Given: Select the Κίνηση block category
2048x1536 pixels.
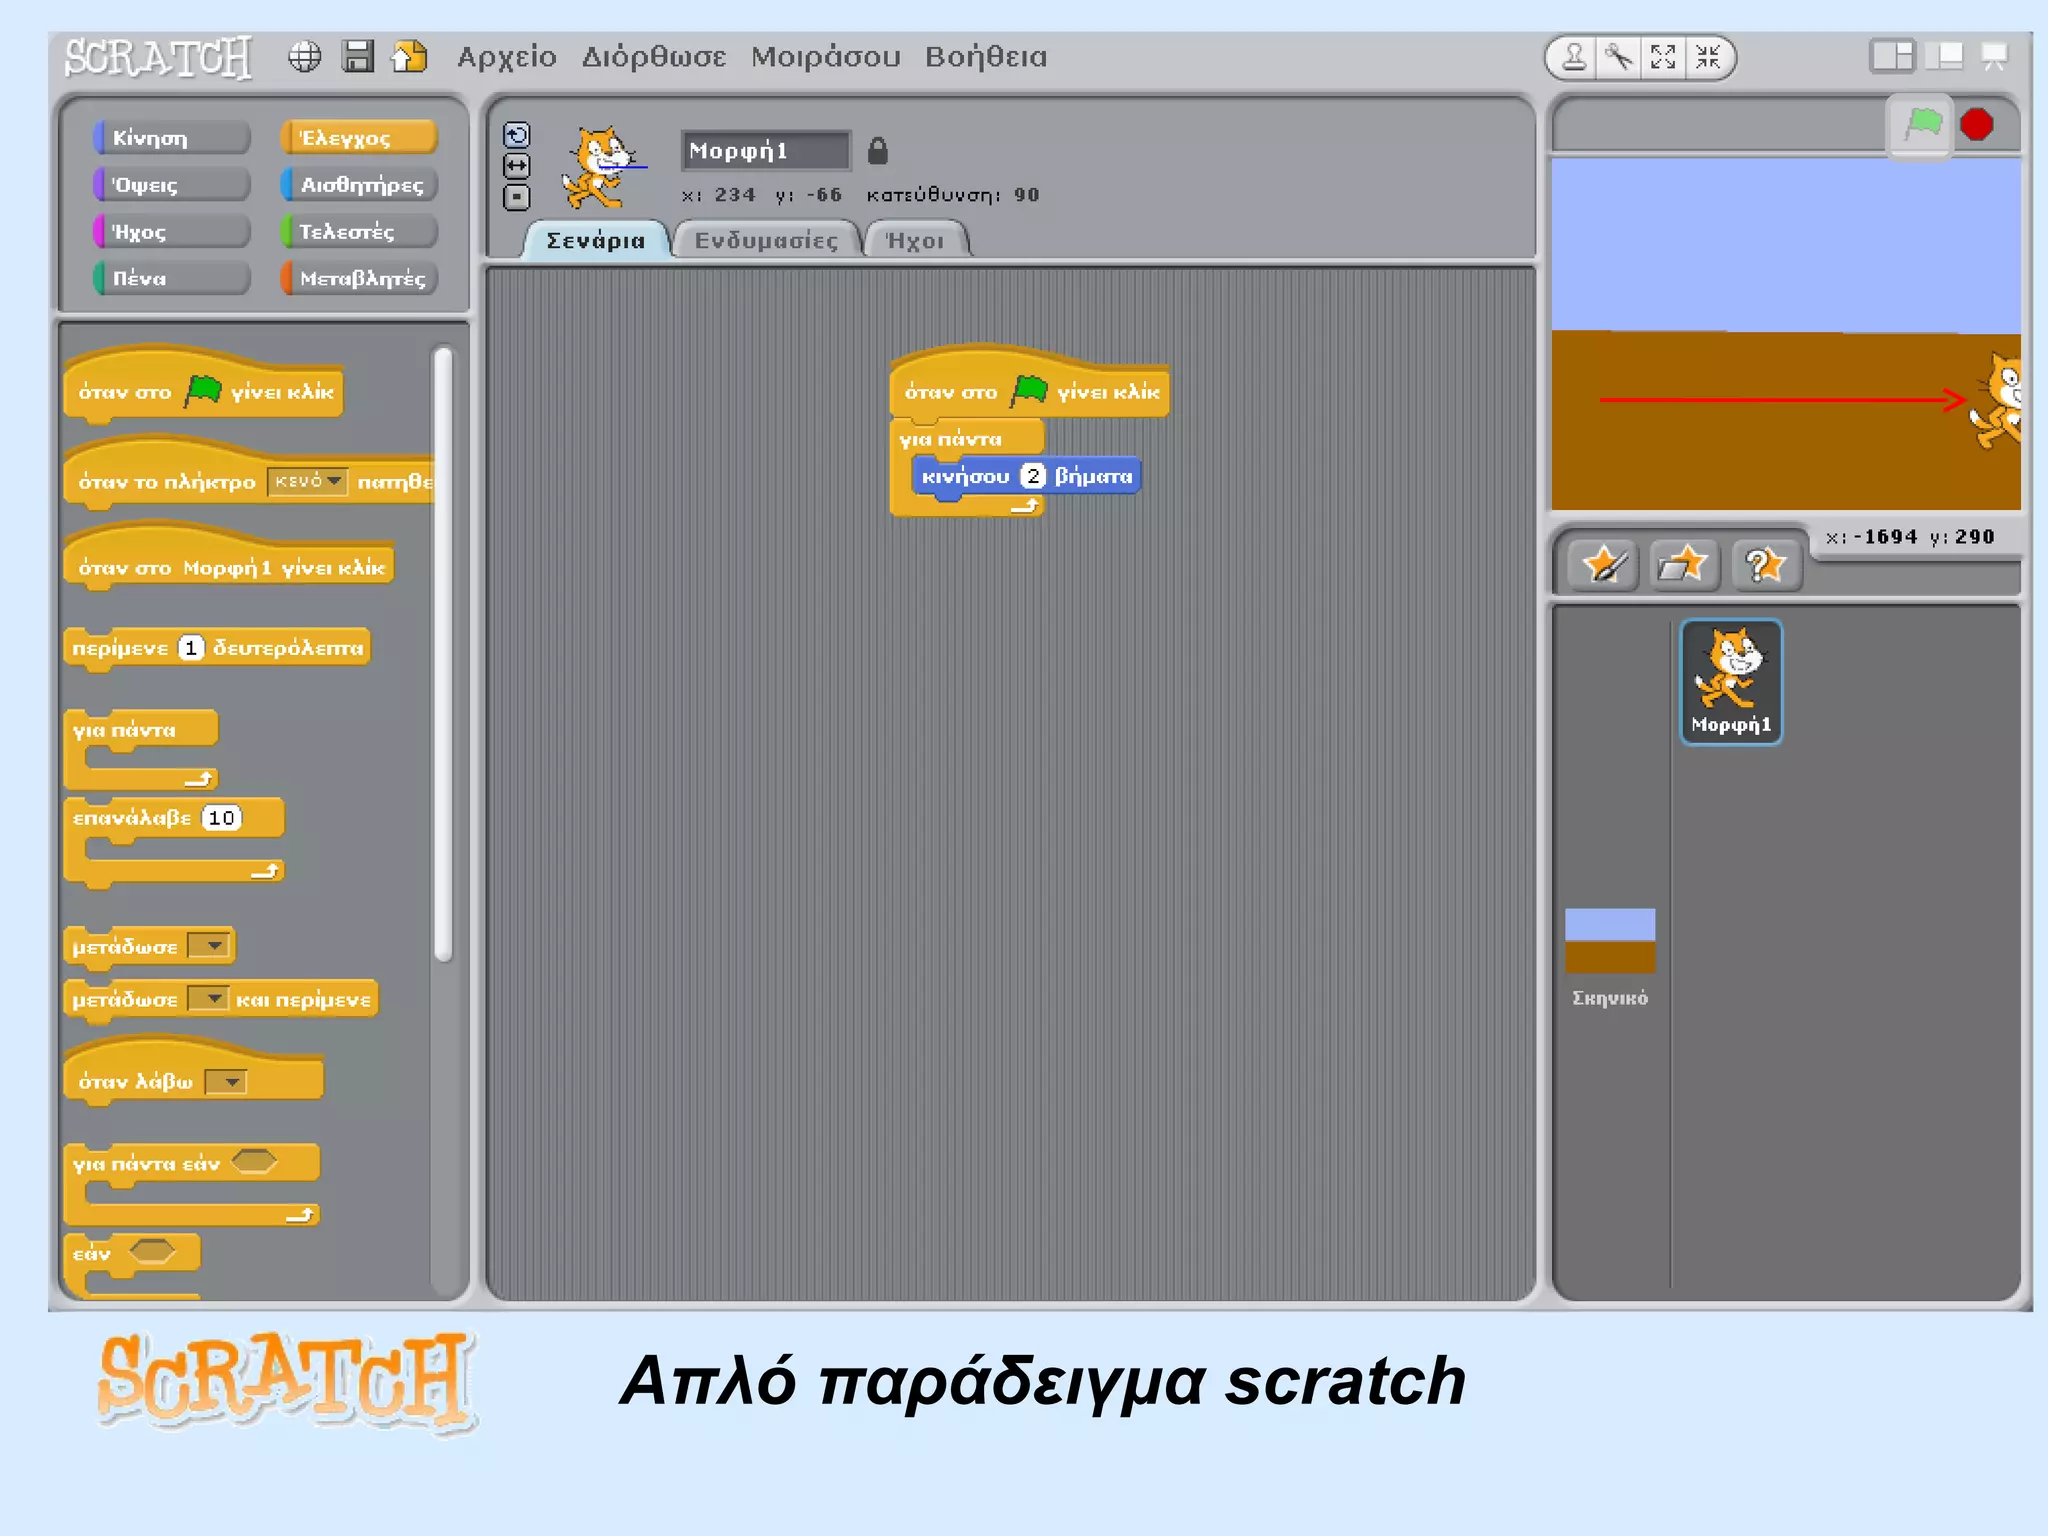Looking at the screenshot, I should [x=171, y=138].
